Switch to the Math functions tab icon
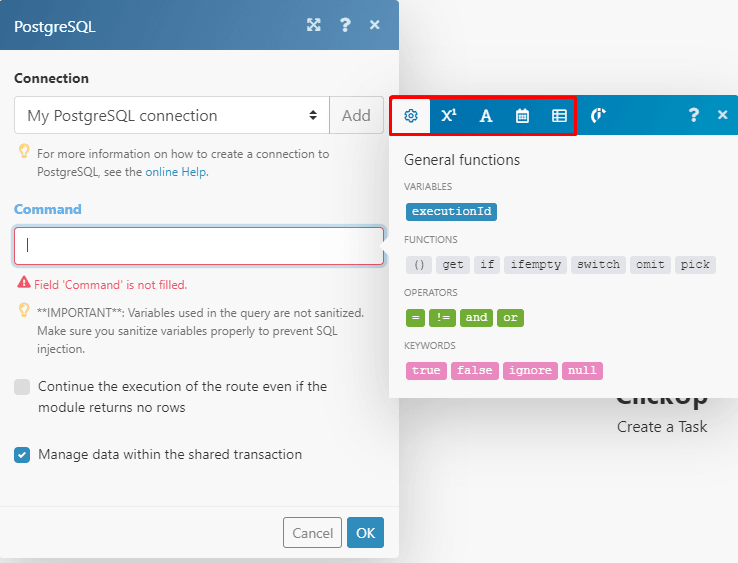The height and width of the screenshot is (563, 738). [x=448, y=116]
